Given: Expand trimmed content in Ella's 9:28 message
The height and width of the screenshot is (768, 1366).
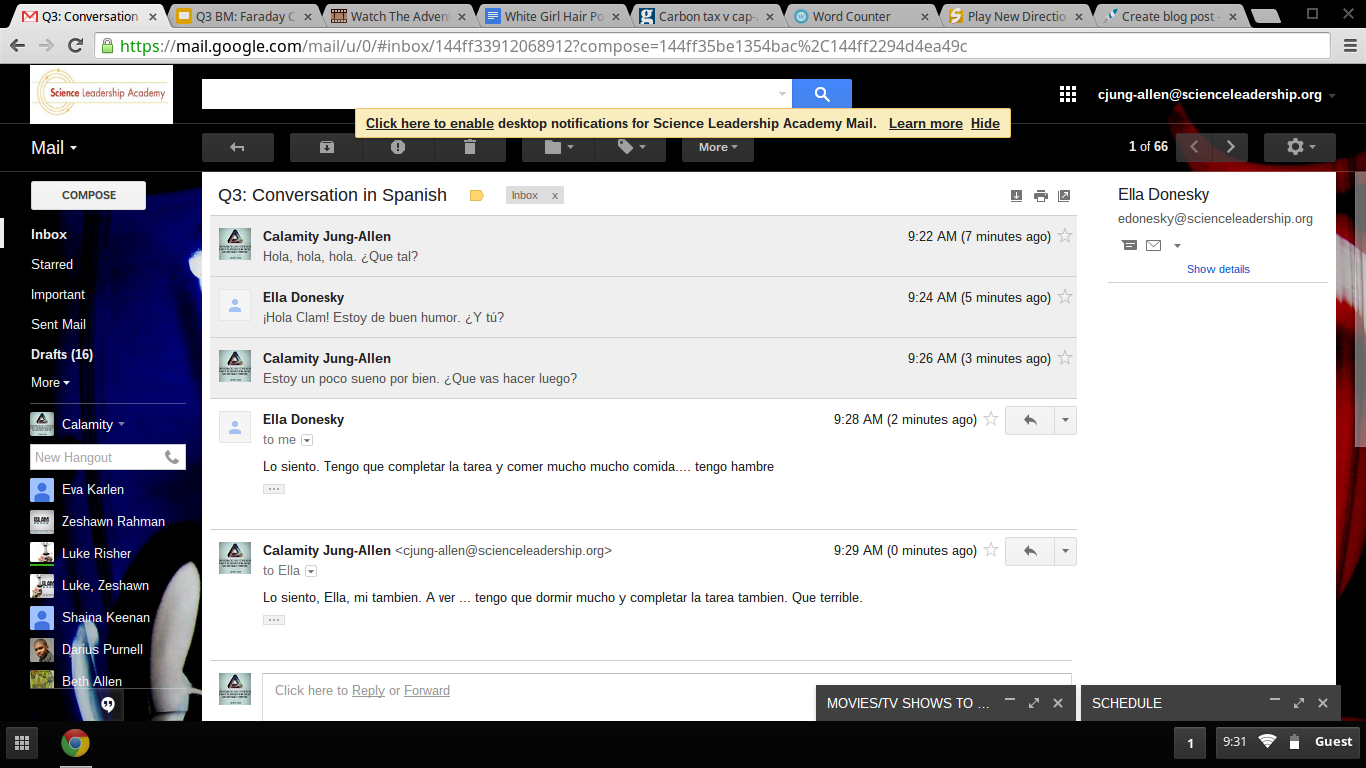Looking at the screenshot, I should click(x=274, y=489).
